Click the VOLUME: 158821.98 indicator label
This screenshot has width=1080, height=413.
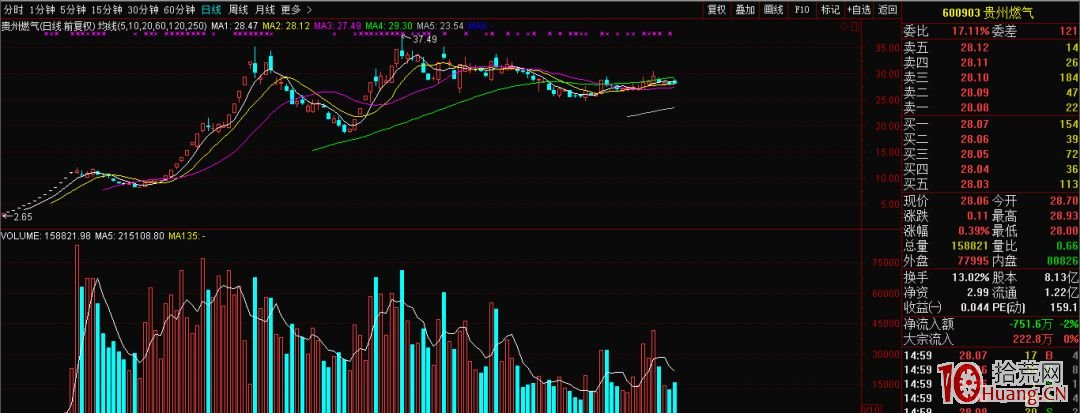pyautogui.click(x=45, y=236)
